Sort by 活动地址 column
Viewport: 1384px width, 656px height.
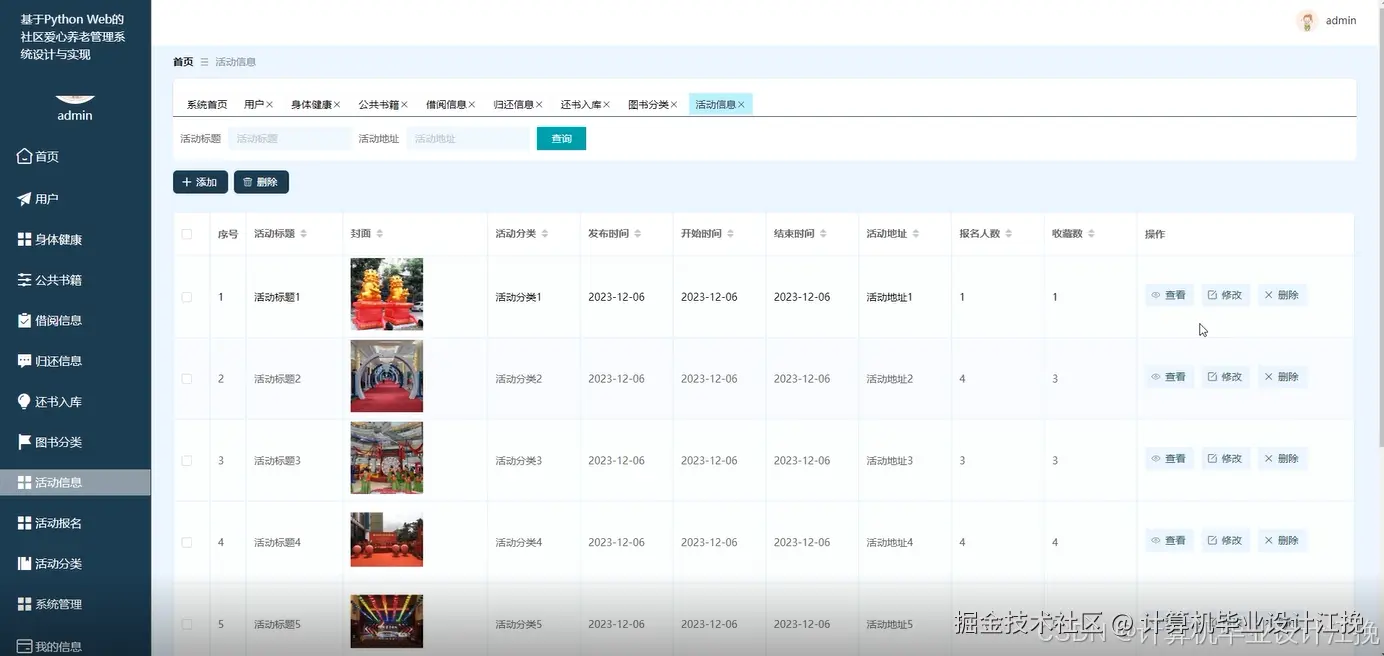(x=916, y=234)
